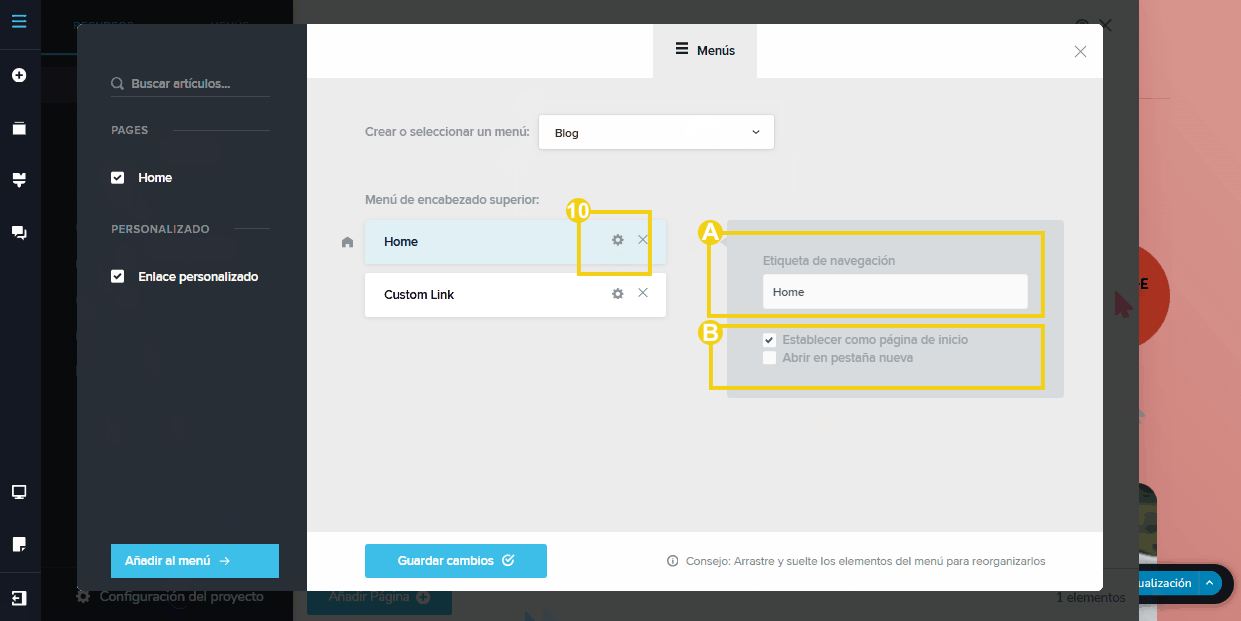Image resolution: width=1241 pixels, height=621 pixels.
Task: Remove Home item from the menu
Action: pyautogui.click(x=643, y=240)
